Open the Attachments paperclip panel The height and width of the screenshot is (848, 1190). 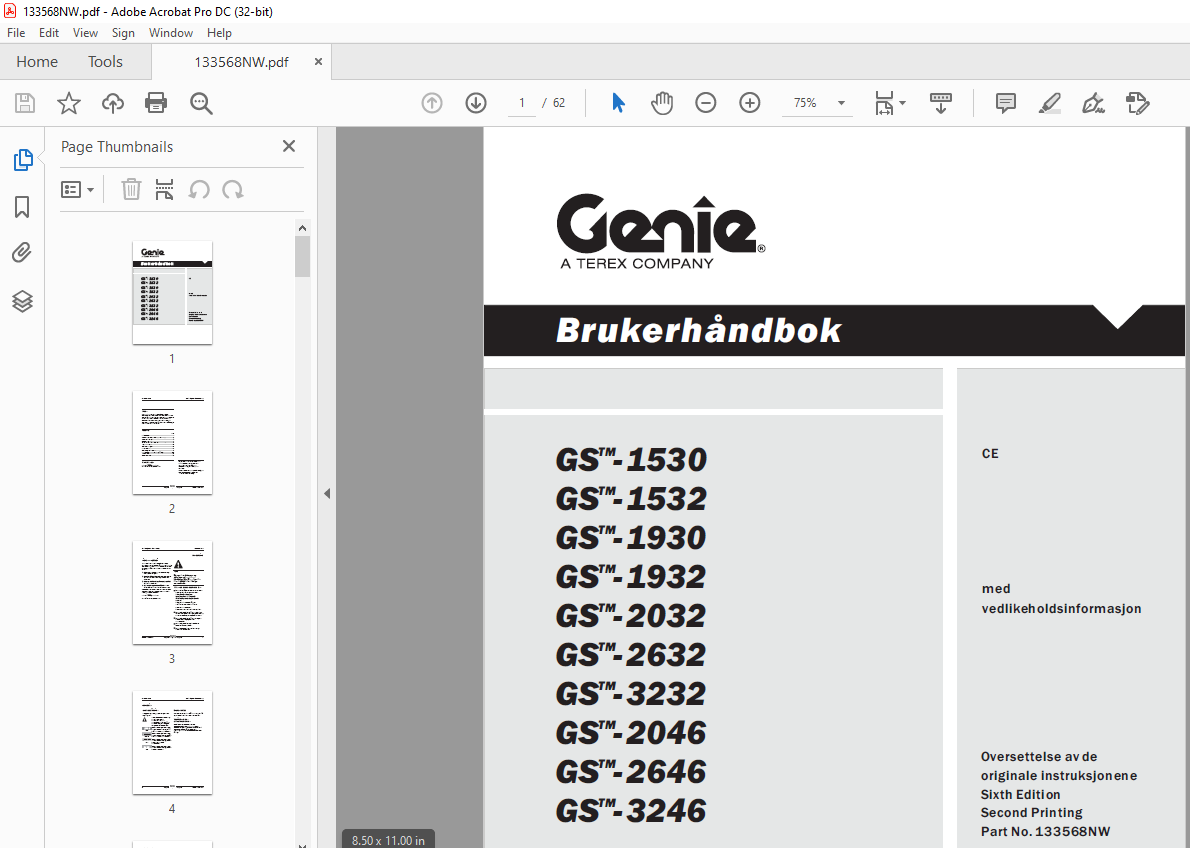point(22,253)
